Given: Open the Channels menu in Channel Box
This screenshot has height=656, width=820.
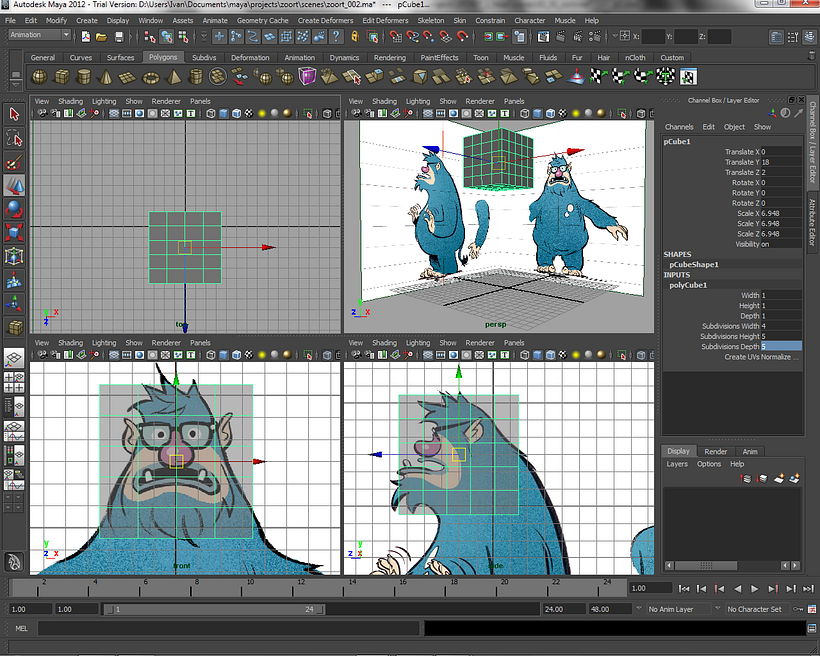Looking at the screenshot, I should pos(679,127).
